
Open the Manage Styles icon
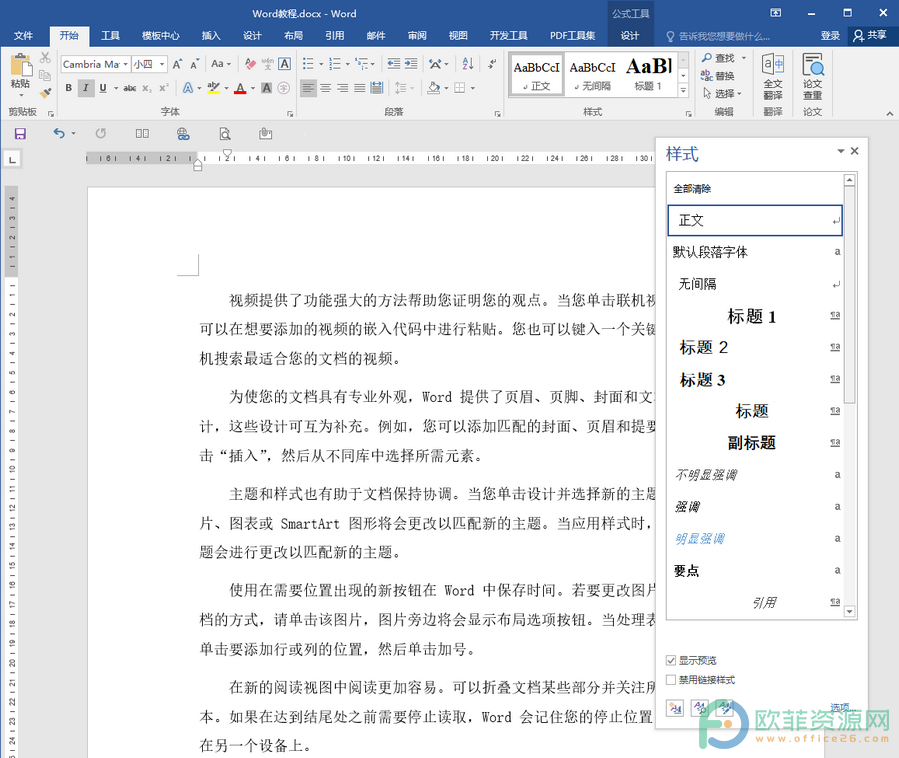(725, 708)
